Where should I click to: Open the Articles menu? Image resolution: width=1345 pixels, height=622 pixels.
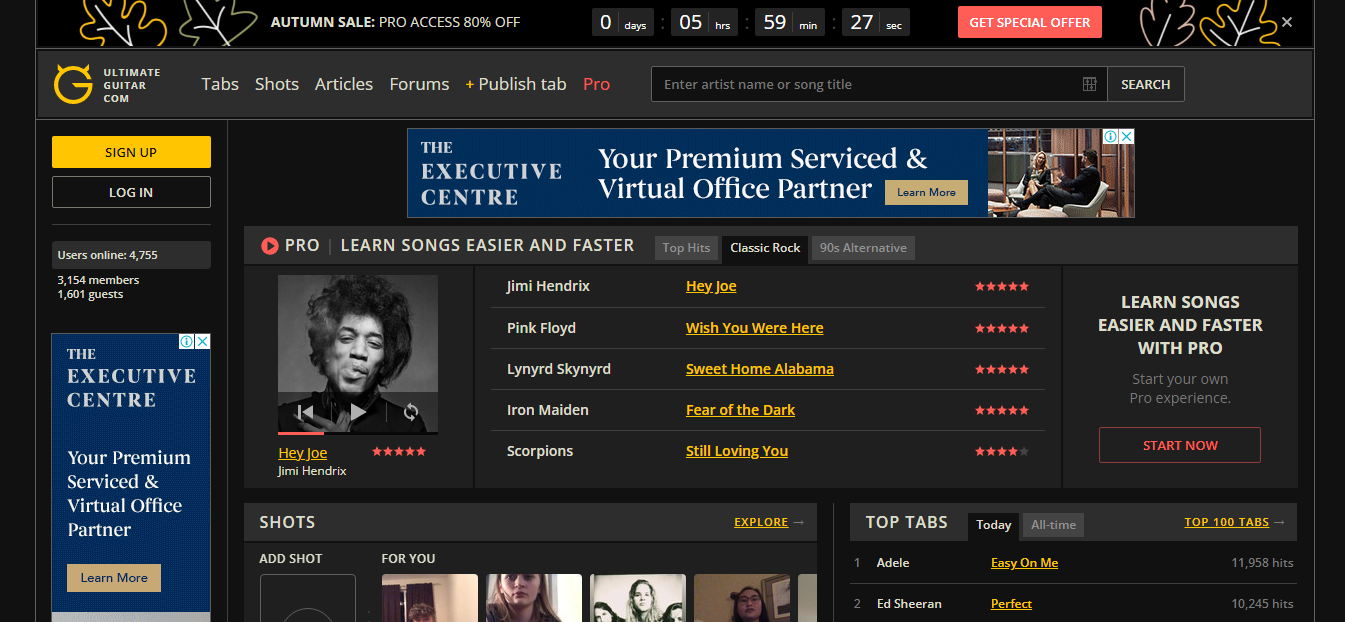tap(344, 84)
